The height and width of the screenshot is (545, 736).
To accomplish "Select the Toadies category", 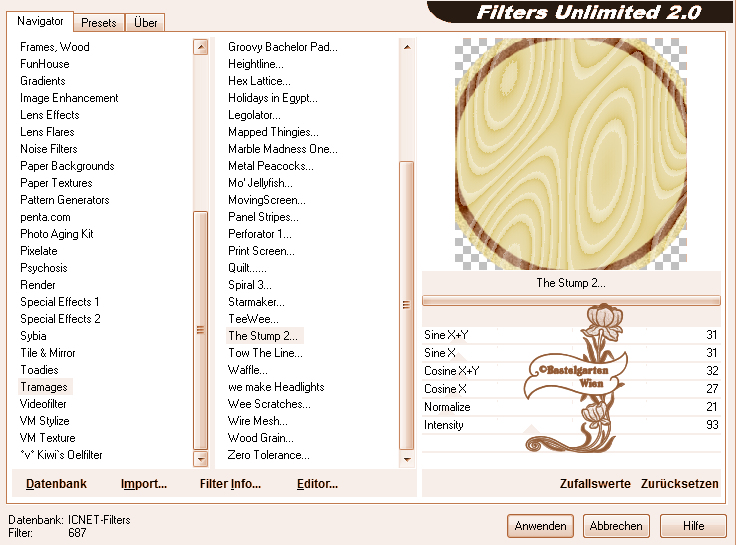I will point(39,370).
